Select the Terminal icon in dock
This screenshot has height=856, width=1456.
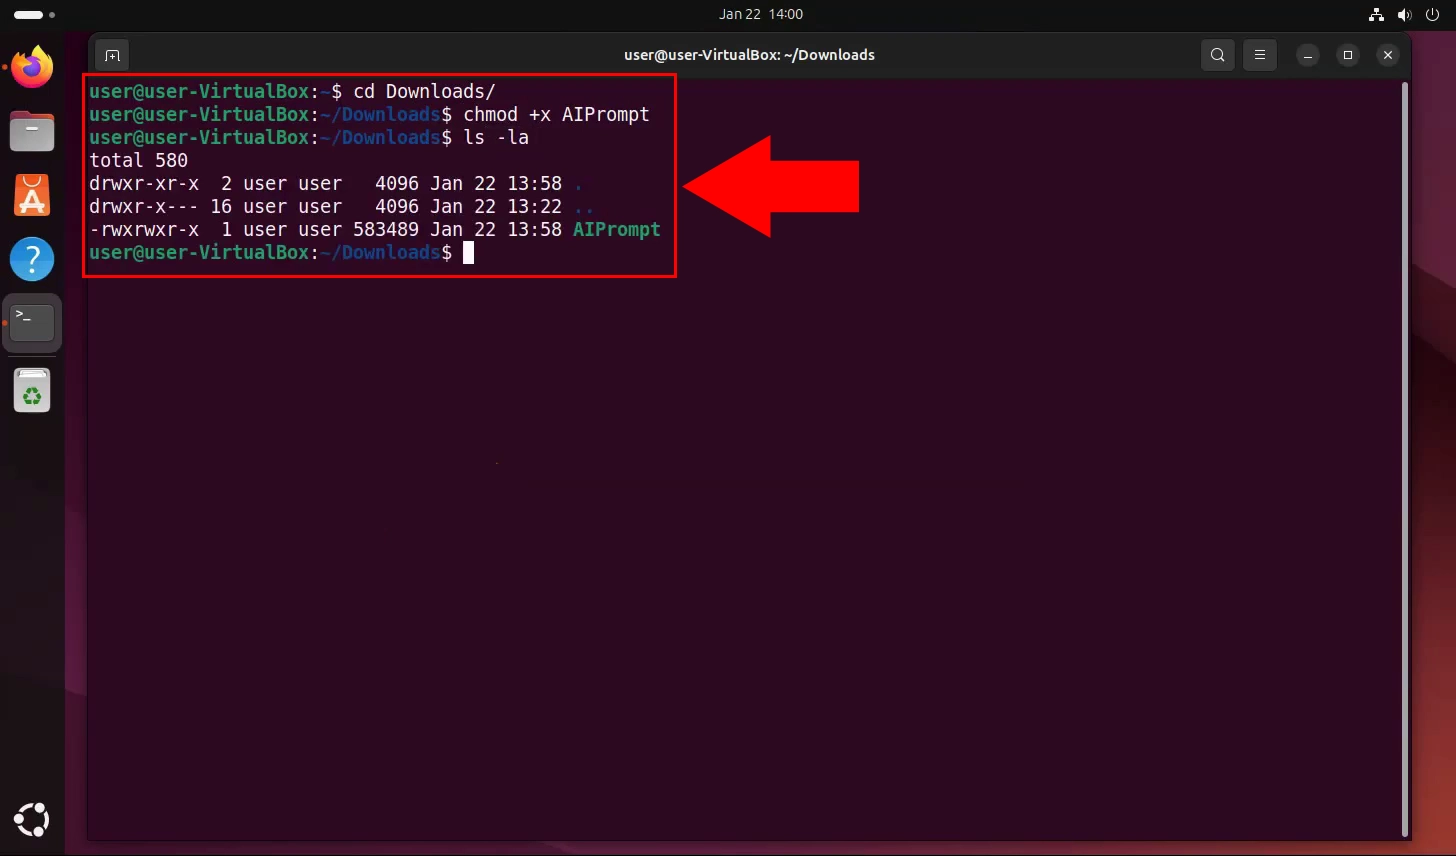[x=32, y=323]
